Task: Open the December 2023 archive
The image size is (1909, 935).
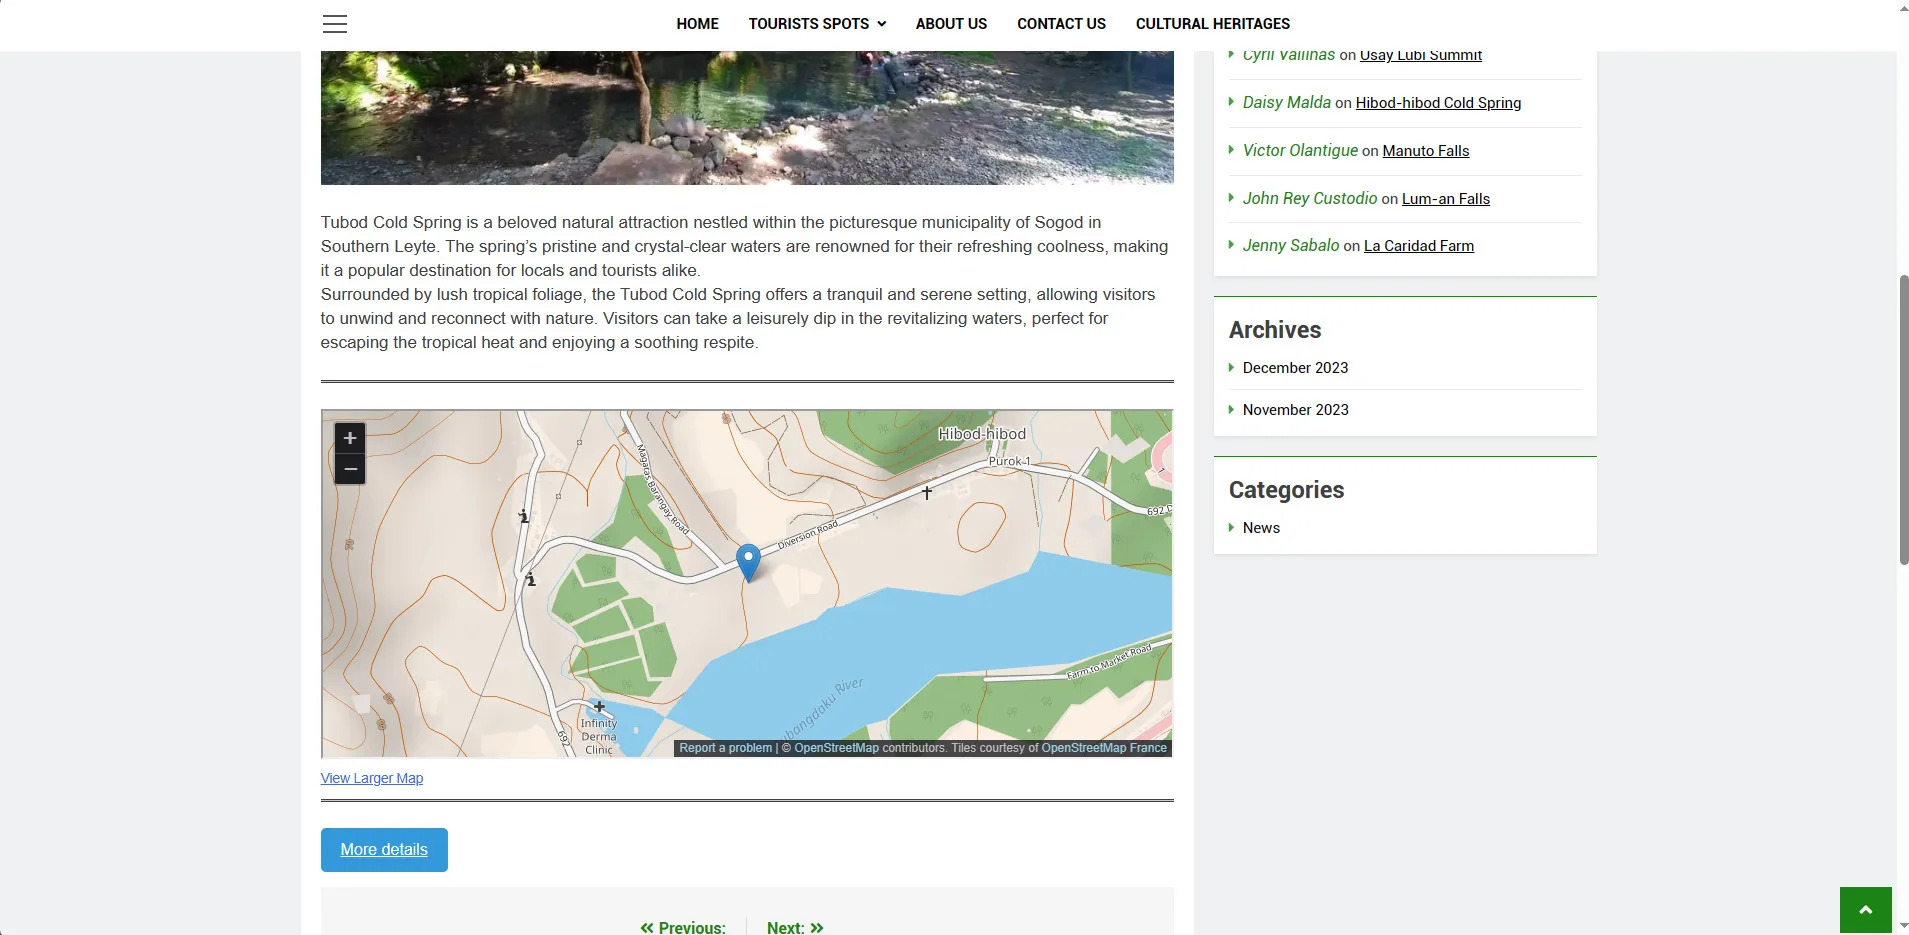Action: pos(1295,368)
